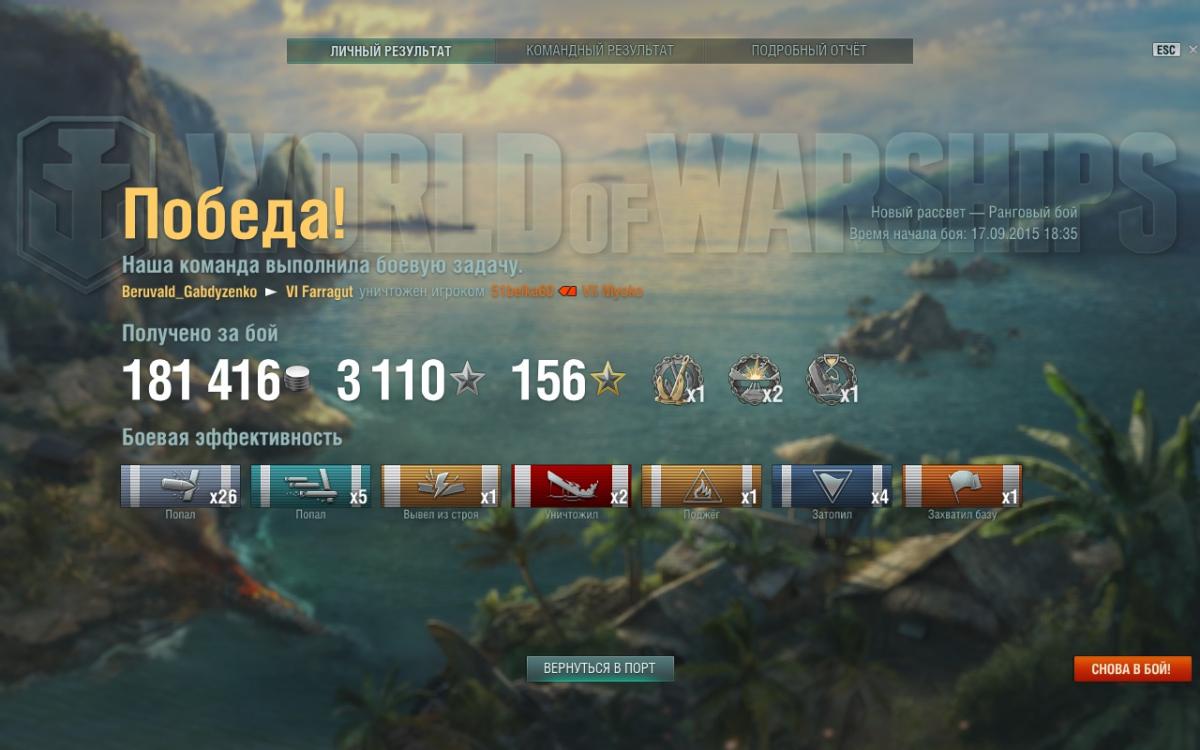1200x750 pixels.
Task: Click the Вывел из строя ribbon
Action: [x=441, y=486]
